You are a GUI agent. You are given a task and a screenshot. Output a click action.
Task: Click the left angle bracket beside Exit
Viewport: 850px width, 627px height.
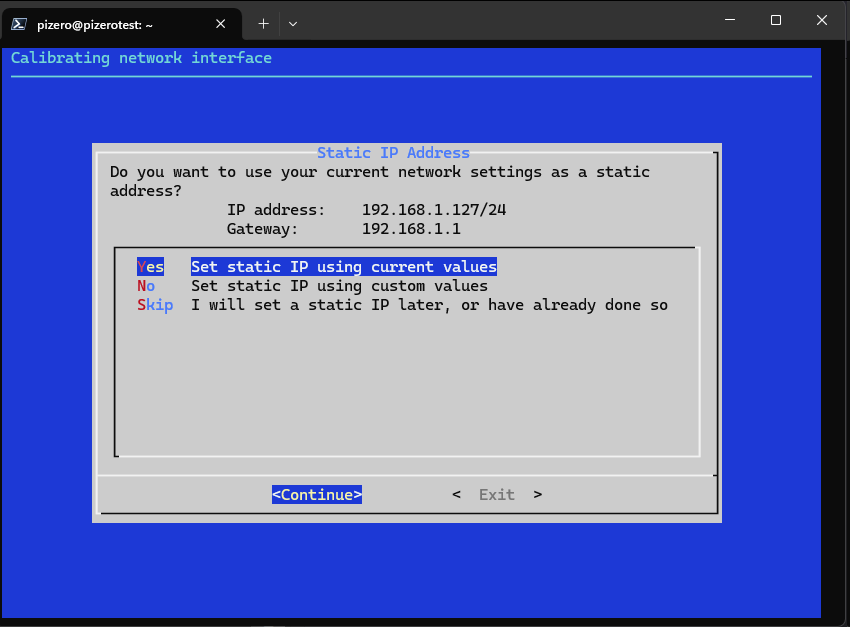click(x=456, y=494)
